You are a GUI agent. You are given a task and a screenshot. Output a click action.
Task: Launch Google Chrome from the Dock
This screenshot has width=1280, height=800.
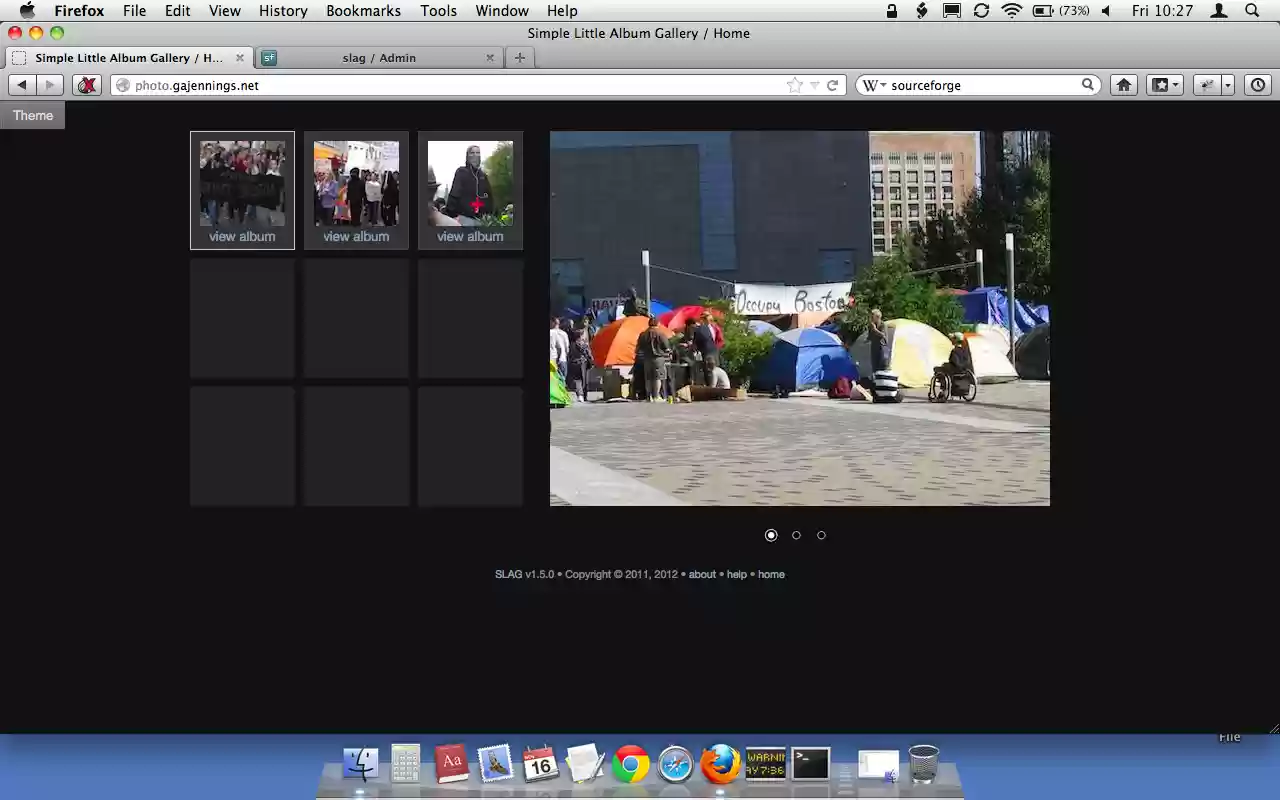point(630,765)
